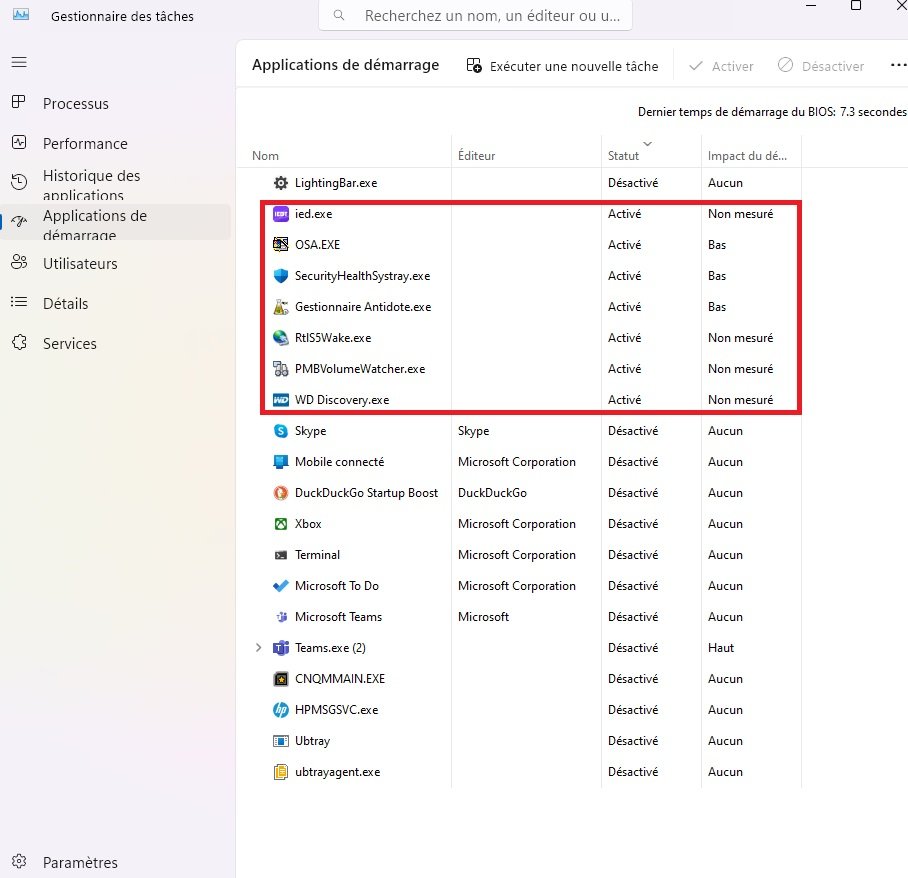Viewport: 908px width, 878px height.
Task: Open the Processus page
Action: tap(76, 104)
